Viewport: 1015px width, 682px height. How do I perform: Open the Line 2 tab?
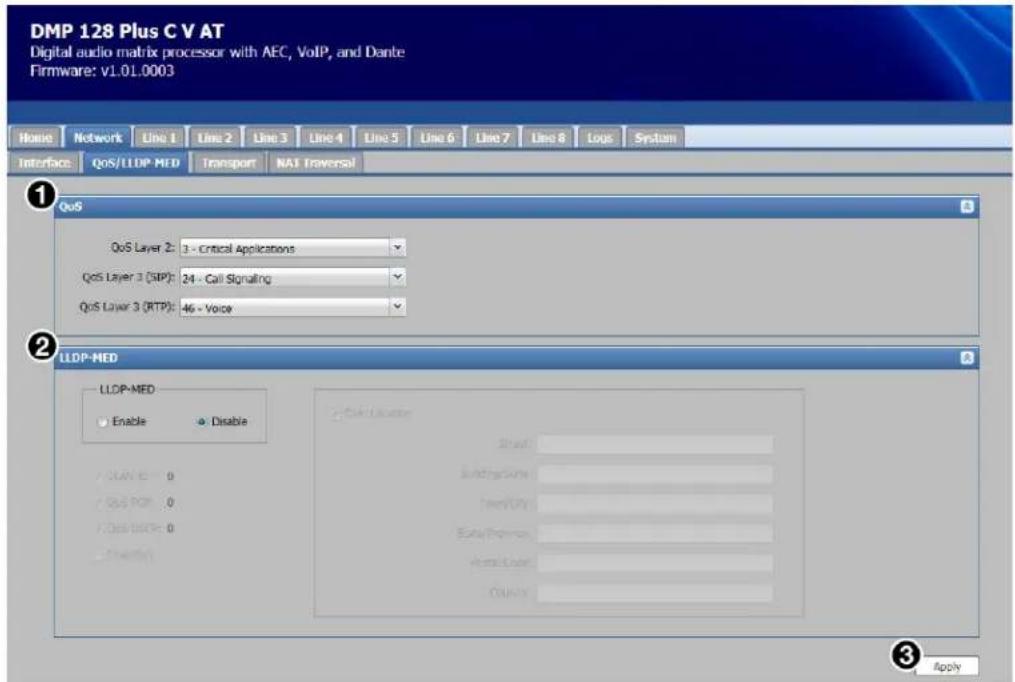tap(214, 137)
